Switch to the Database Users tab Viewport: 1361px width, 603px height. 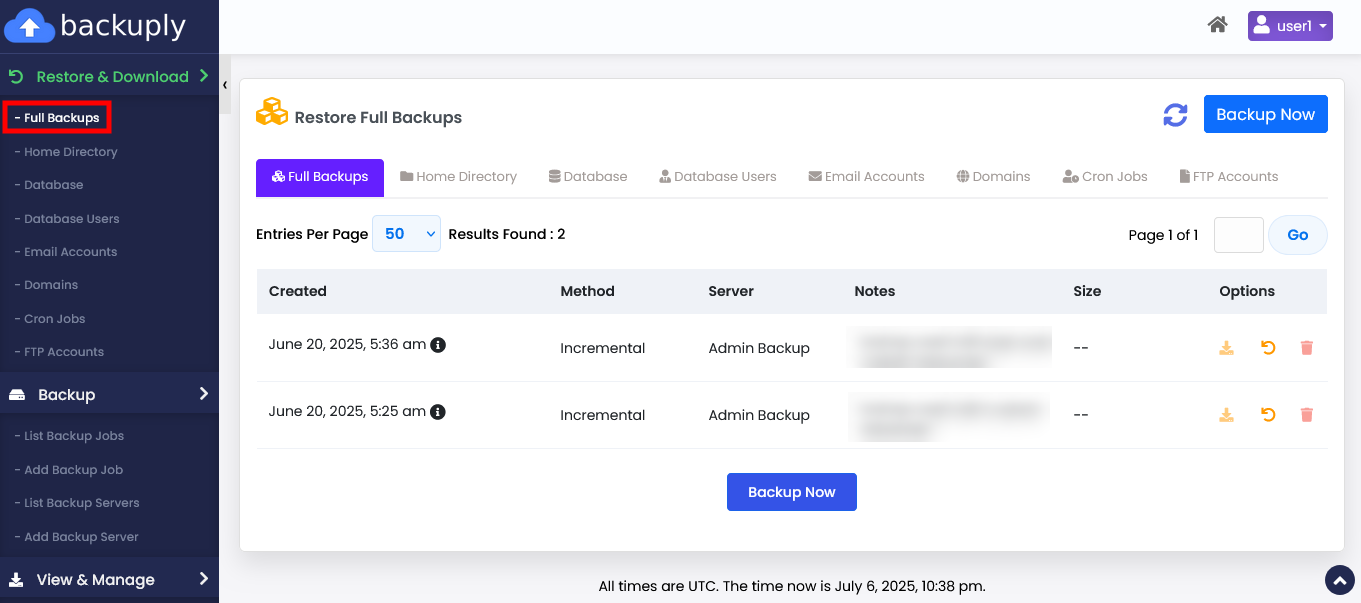pos(717,177)
